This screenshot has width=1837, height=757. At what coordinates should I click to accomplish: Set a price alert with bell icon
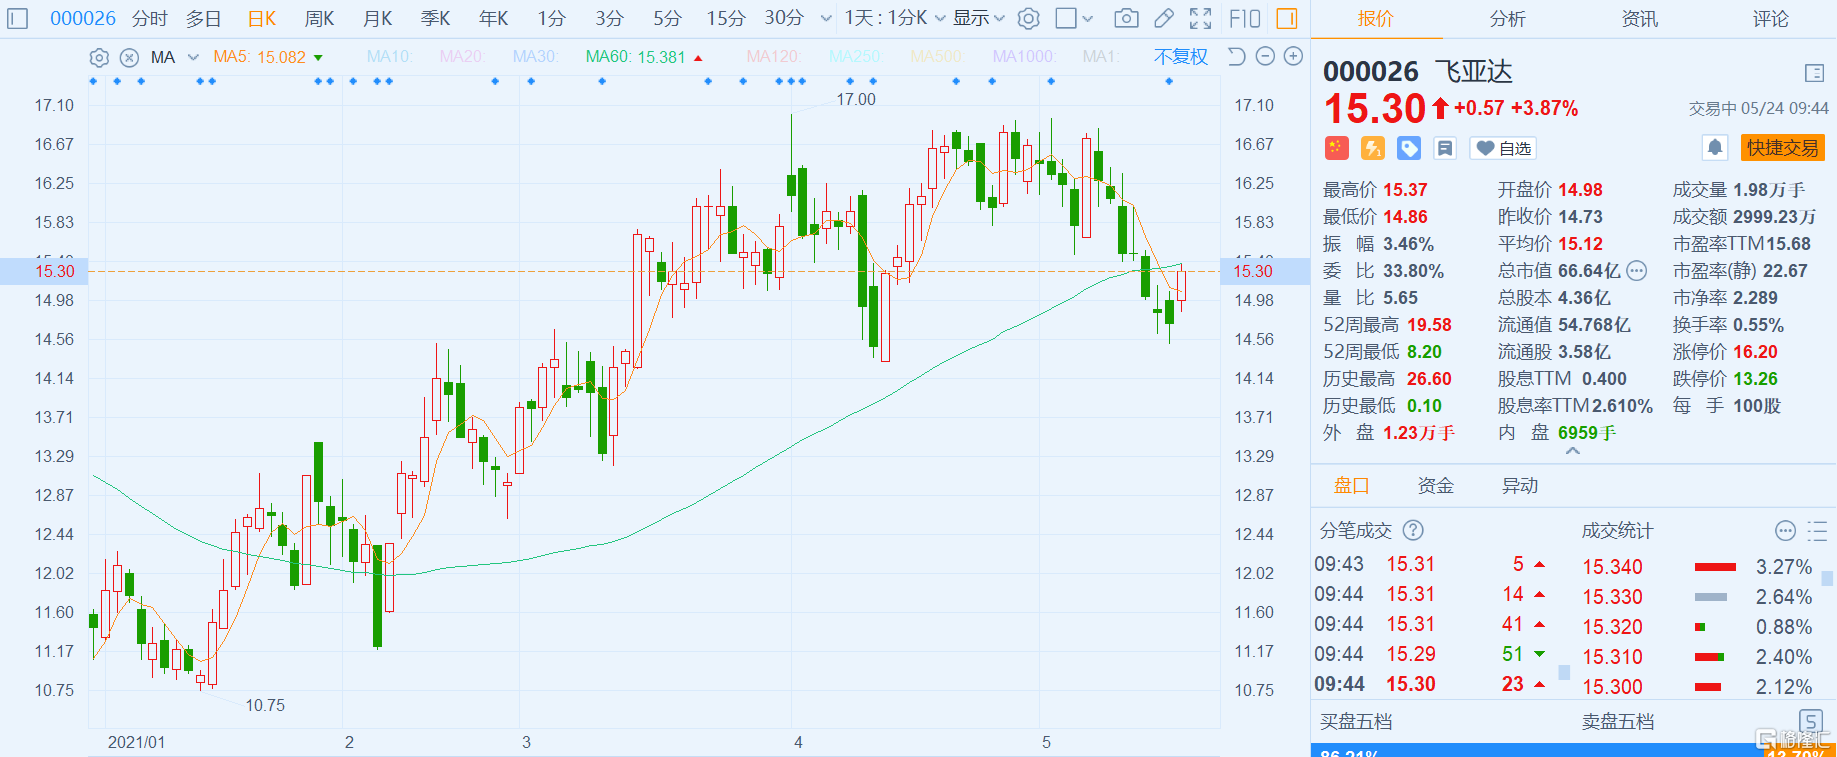coord(1715,148)
